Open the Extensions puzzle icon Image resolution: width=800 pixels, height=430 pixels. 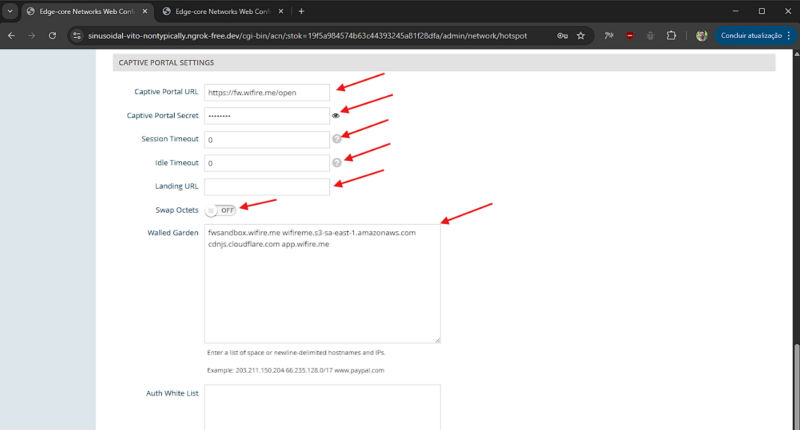point(671,36)
